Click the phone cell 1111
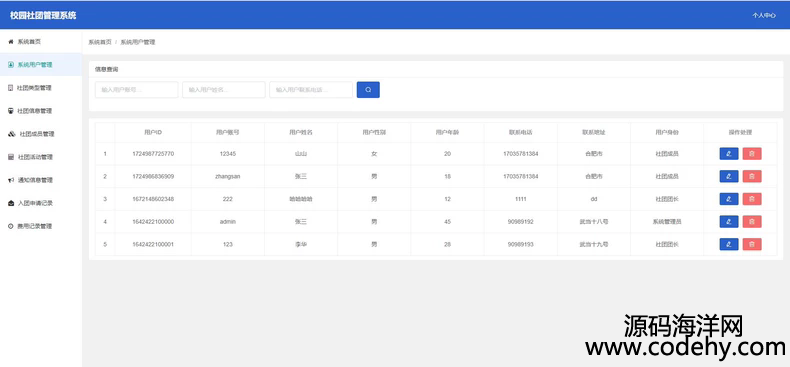Image resolution: width=790 pixels, height=367 pixels. point(520,199)
